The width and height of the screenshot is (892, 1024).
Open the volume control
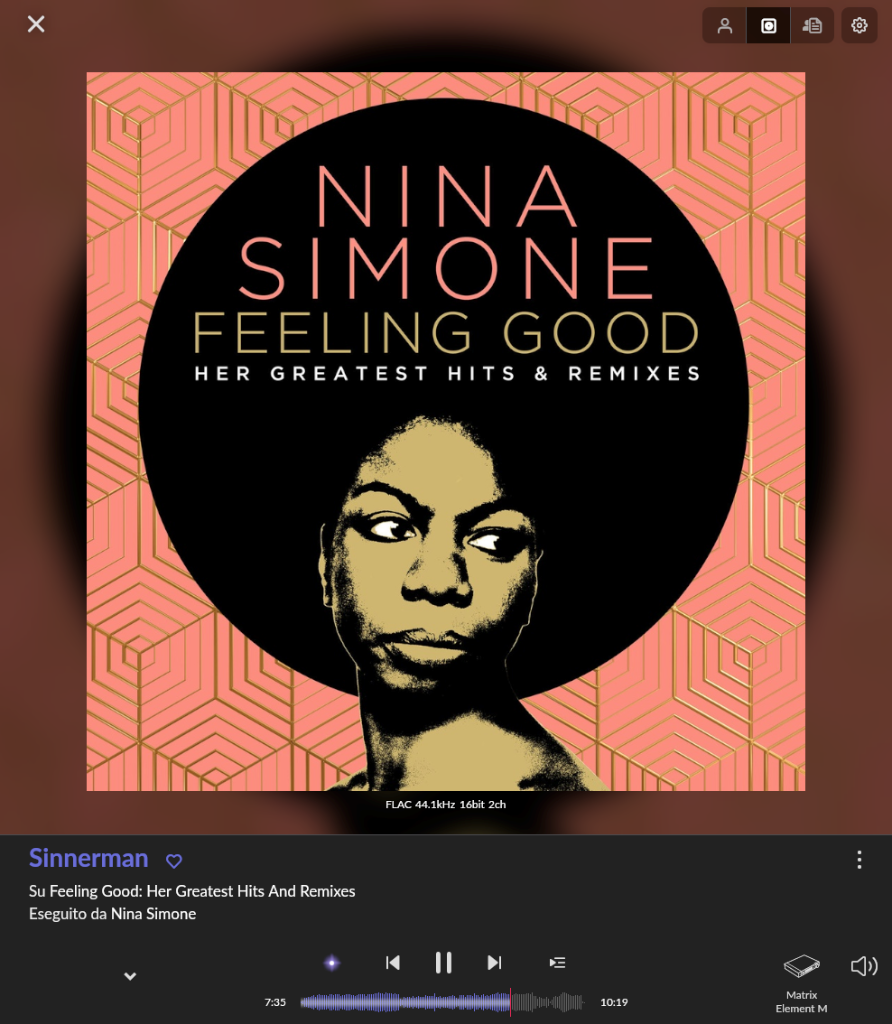[864, 966]
